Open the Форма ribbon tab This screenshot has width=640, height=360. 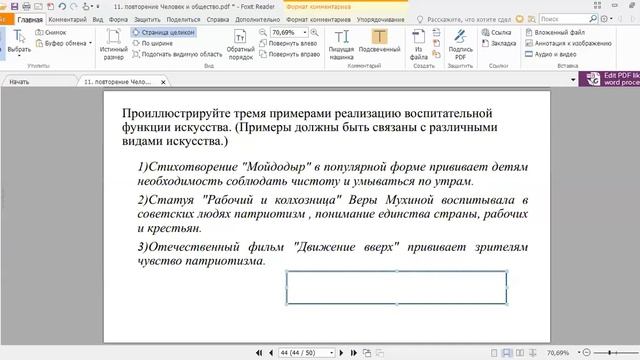(x=118, y=19)
